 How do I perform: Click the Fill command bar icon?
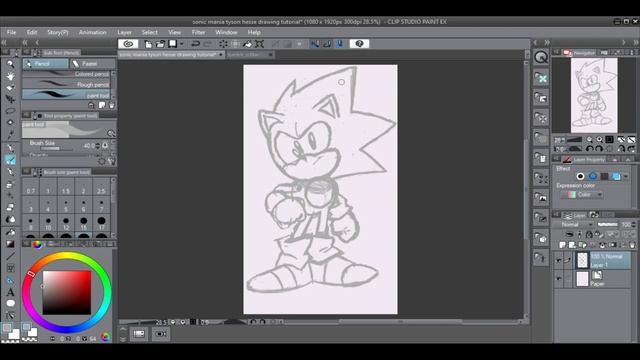pyautogui.click(x=247, y=44)
